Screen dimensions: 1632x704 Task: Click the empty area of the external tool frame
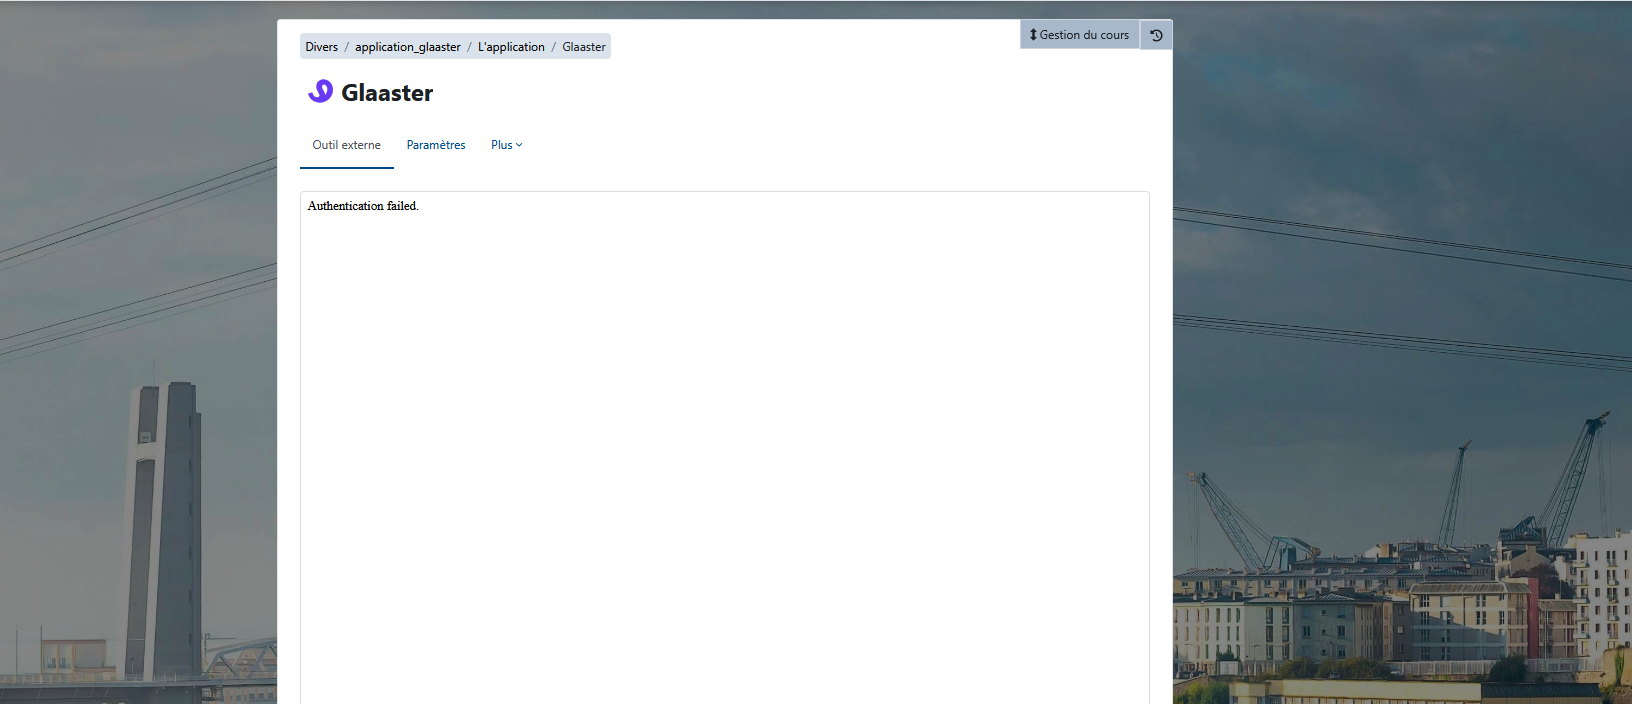pyautogui.click(x=724, y=450)
